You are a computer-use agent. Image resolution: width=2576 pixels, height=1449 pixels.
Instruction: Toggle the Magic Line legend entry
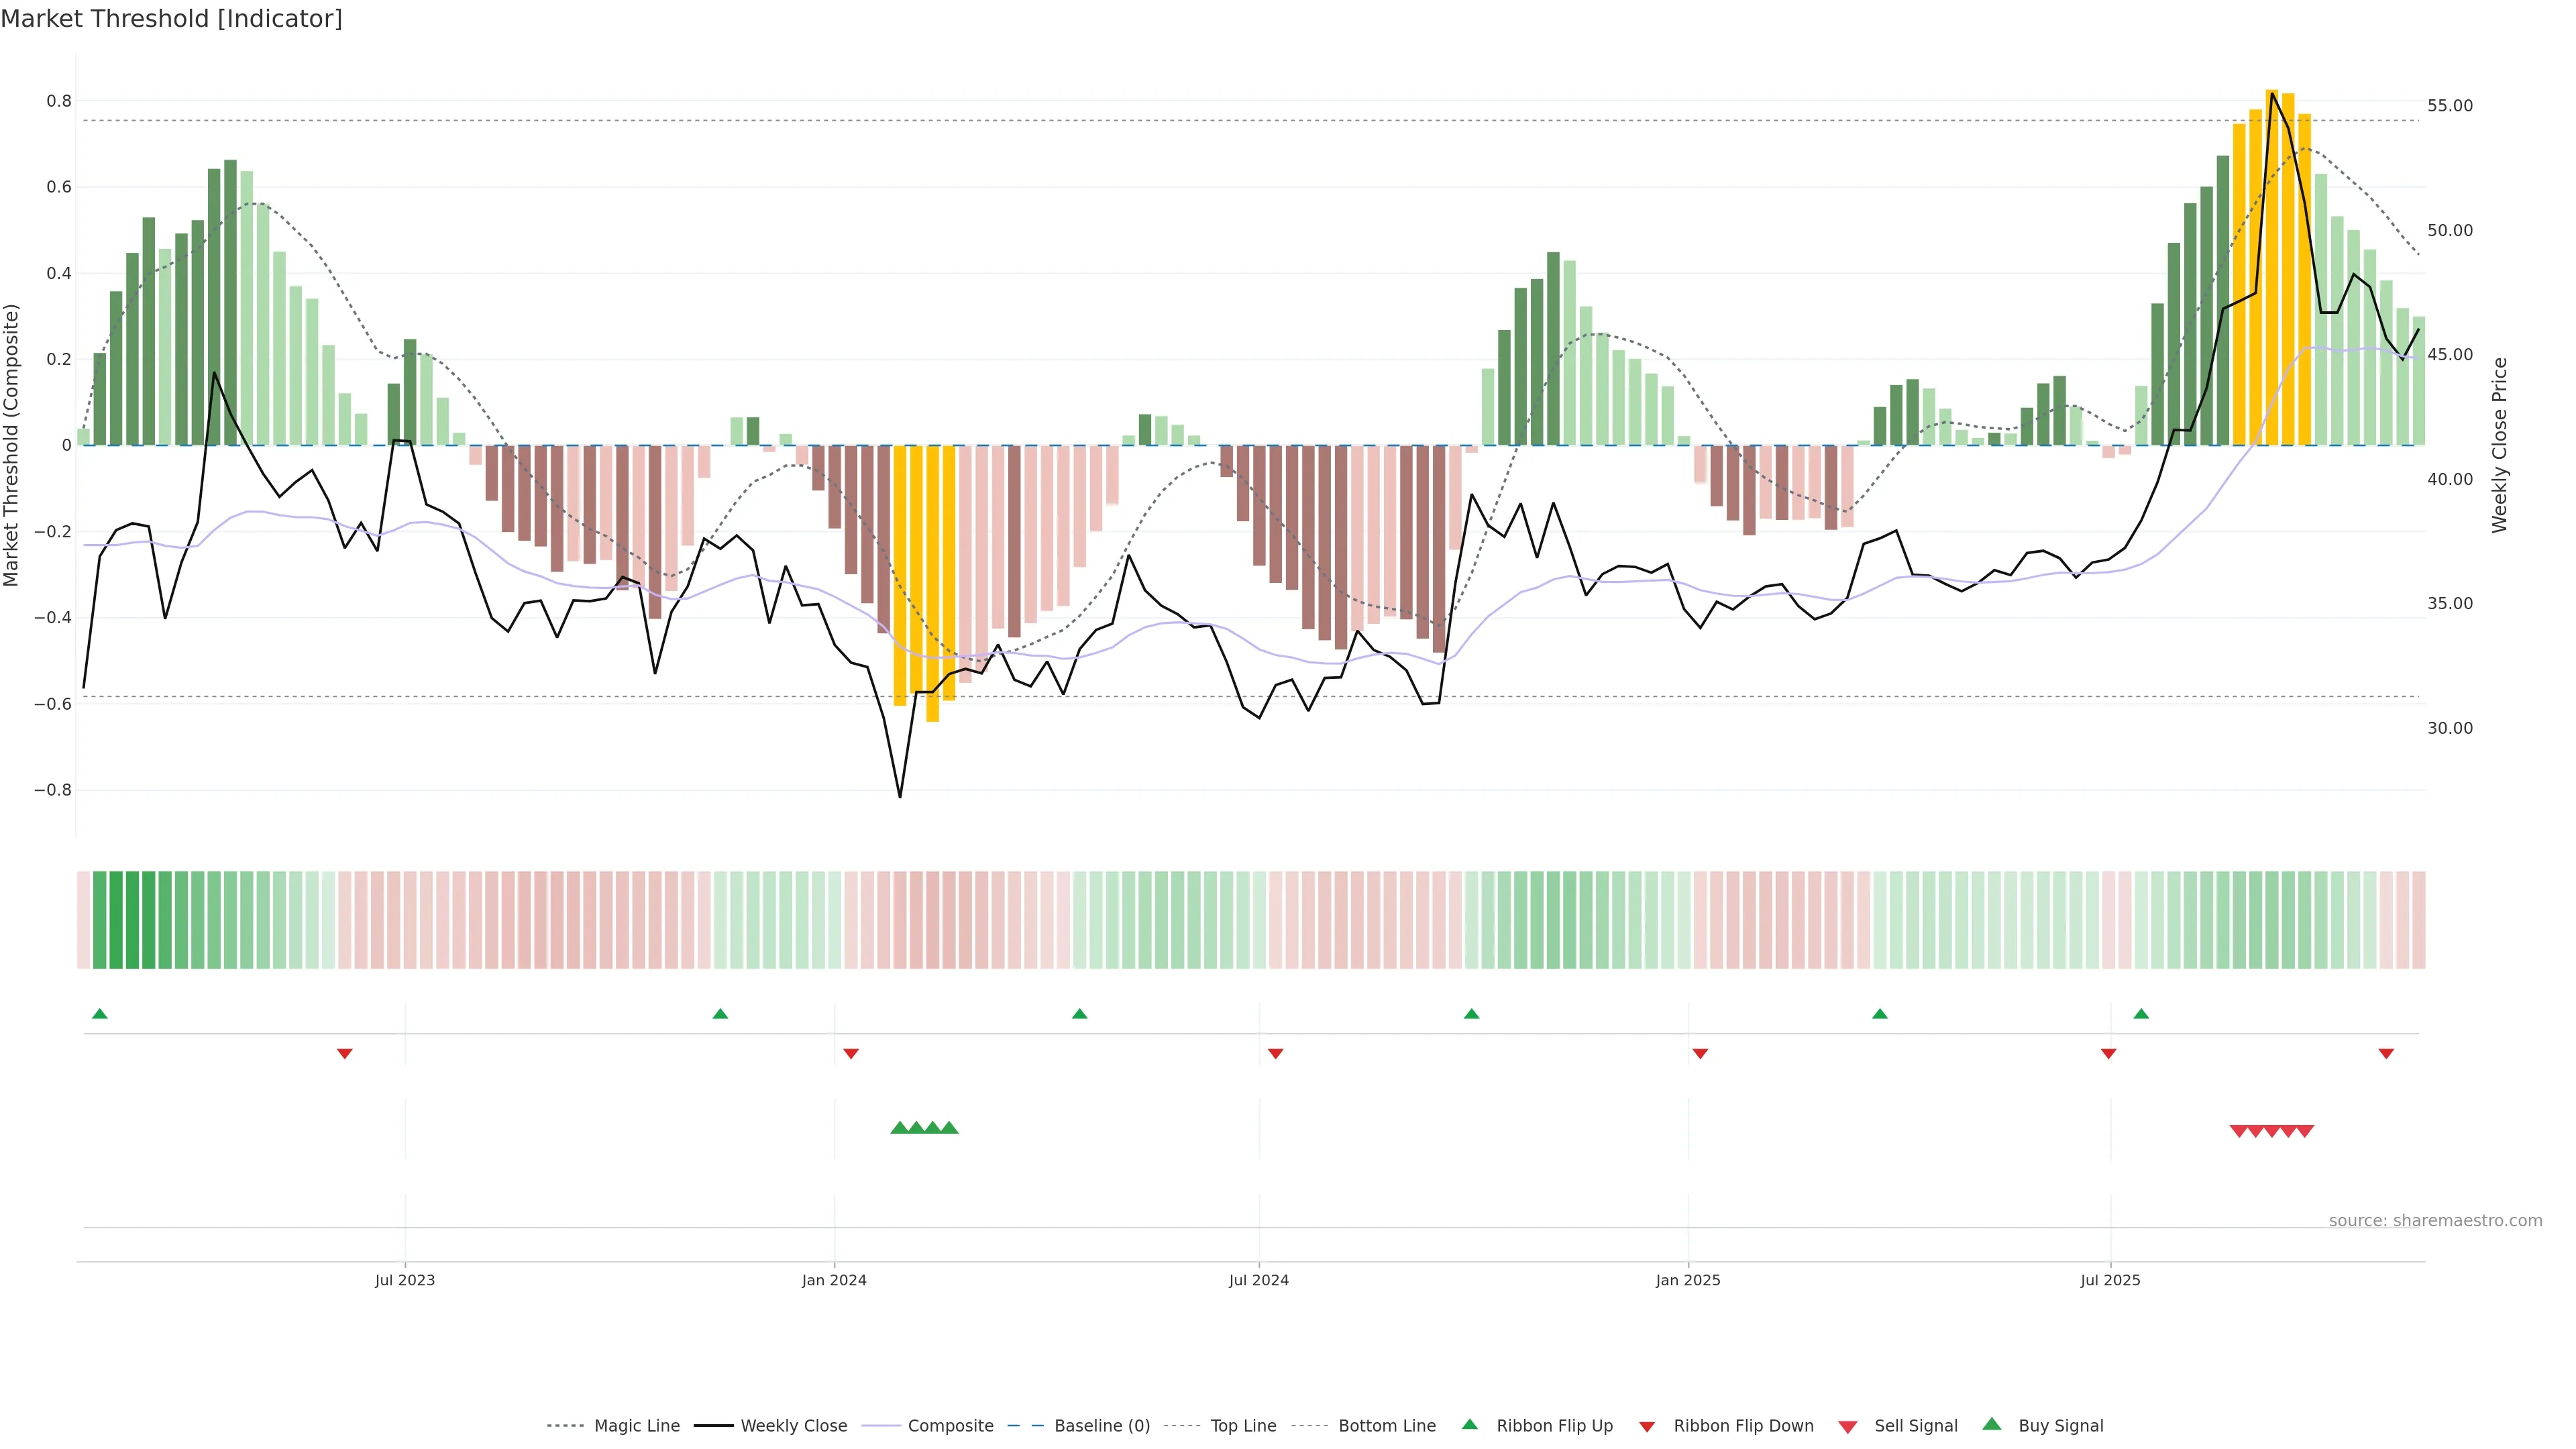636,1426
